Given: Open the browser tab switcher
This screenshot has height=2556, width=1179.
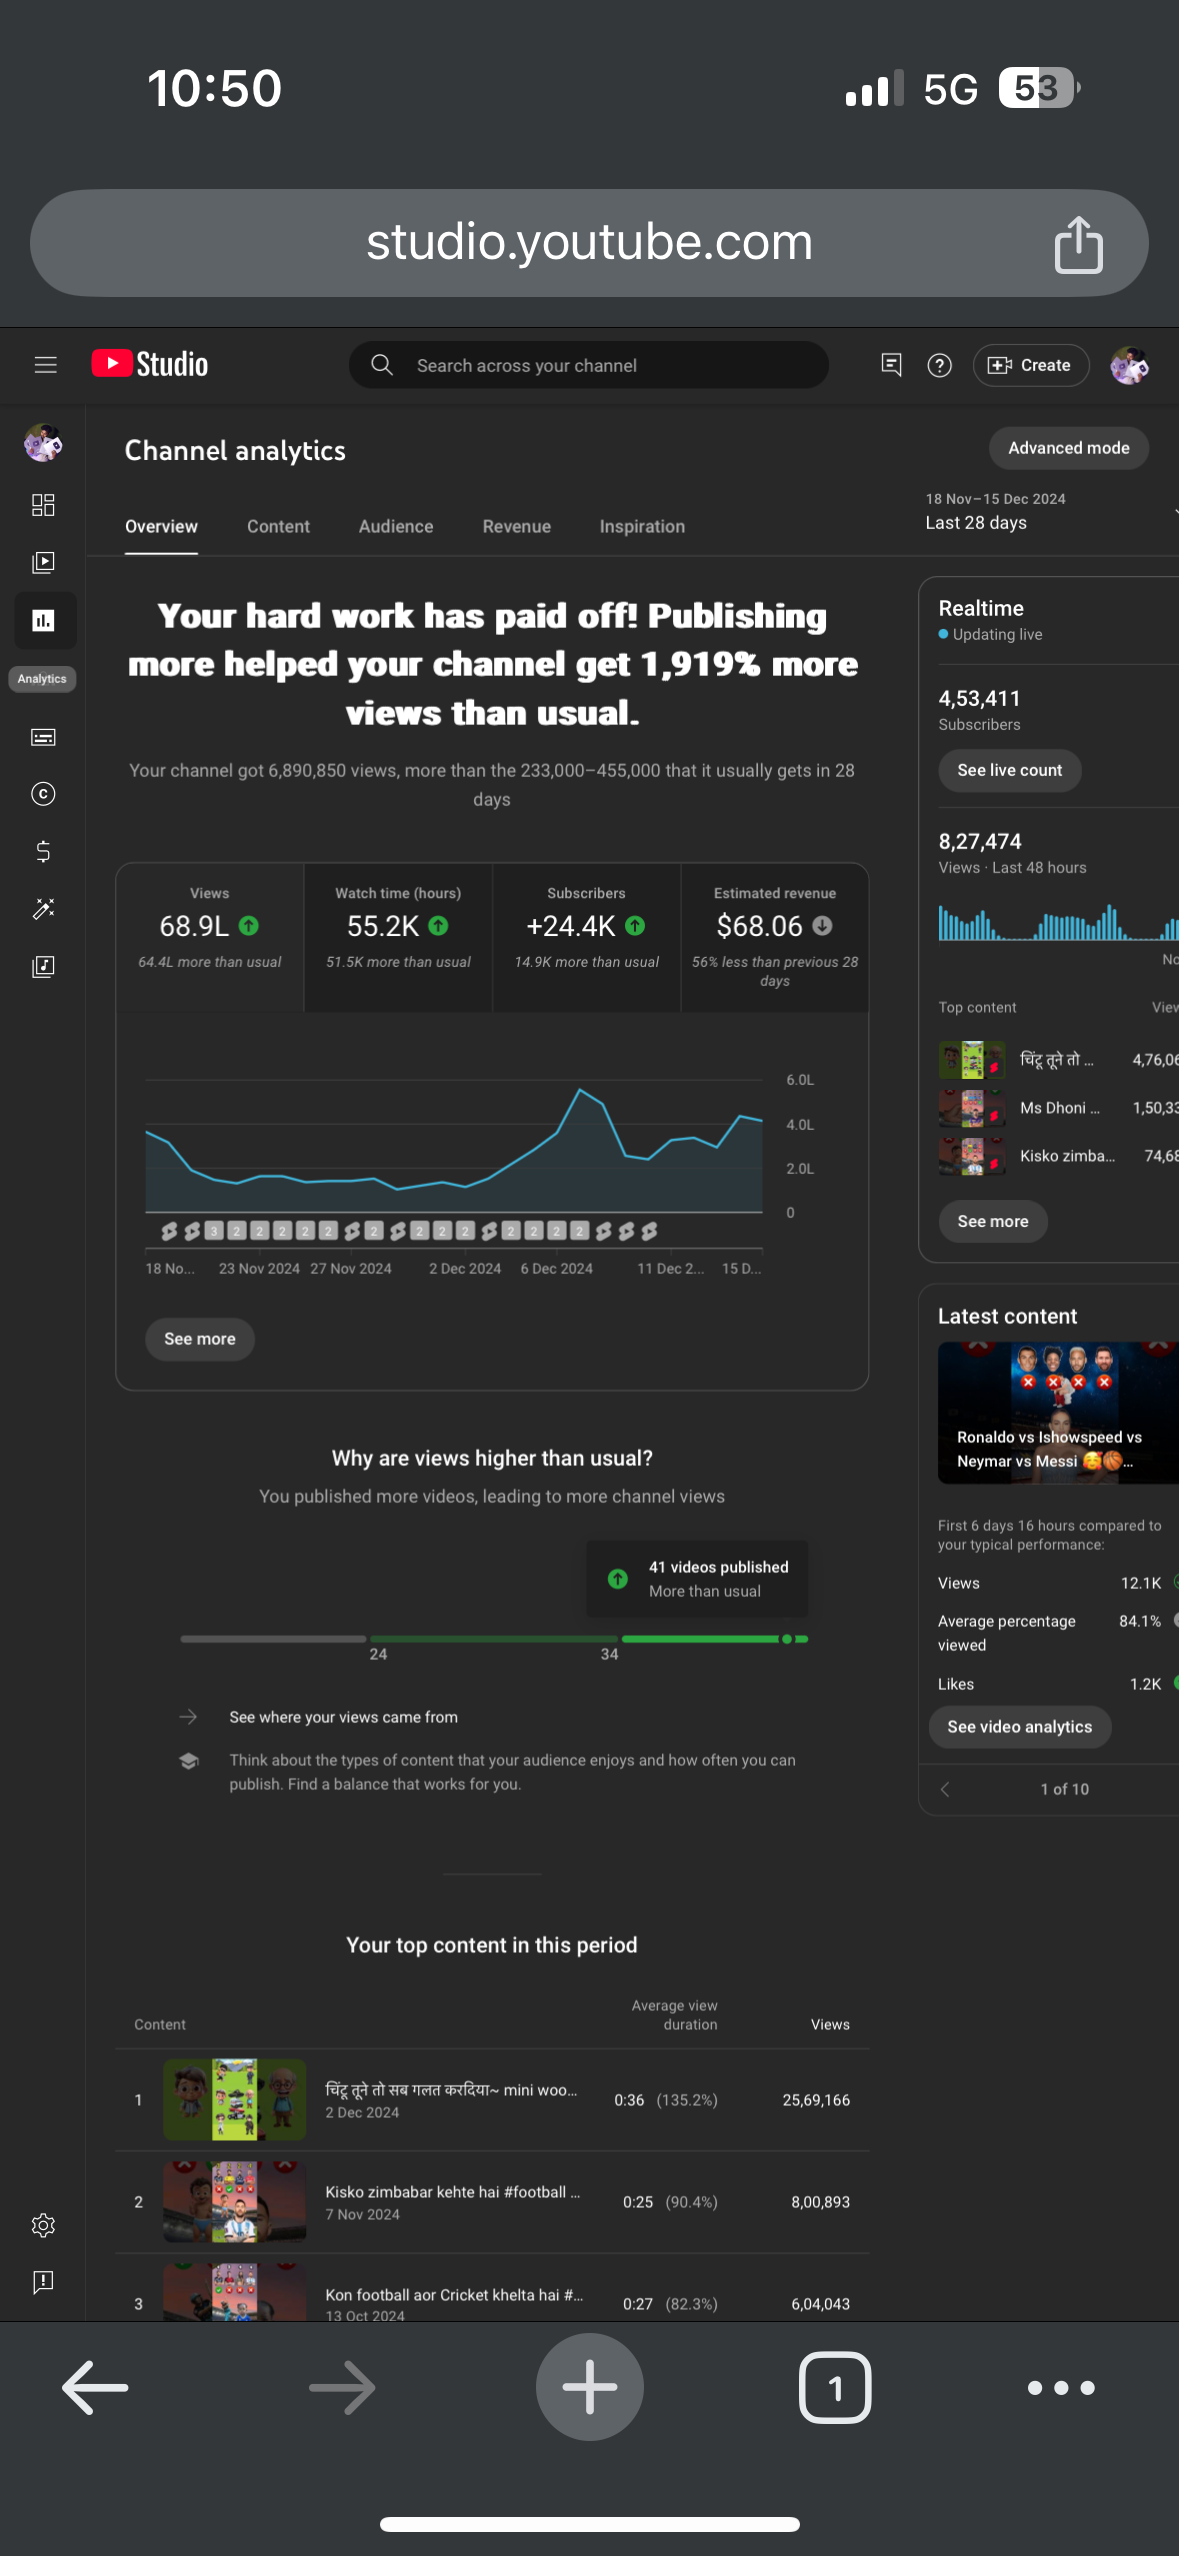Looking at the screenshot, I should tap(835, 2387).
